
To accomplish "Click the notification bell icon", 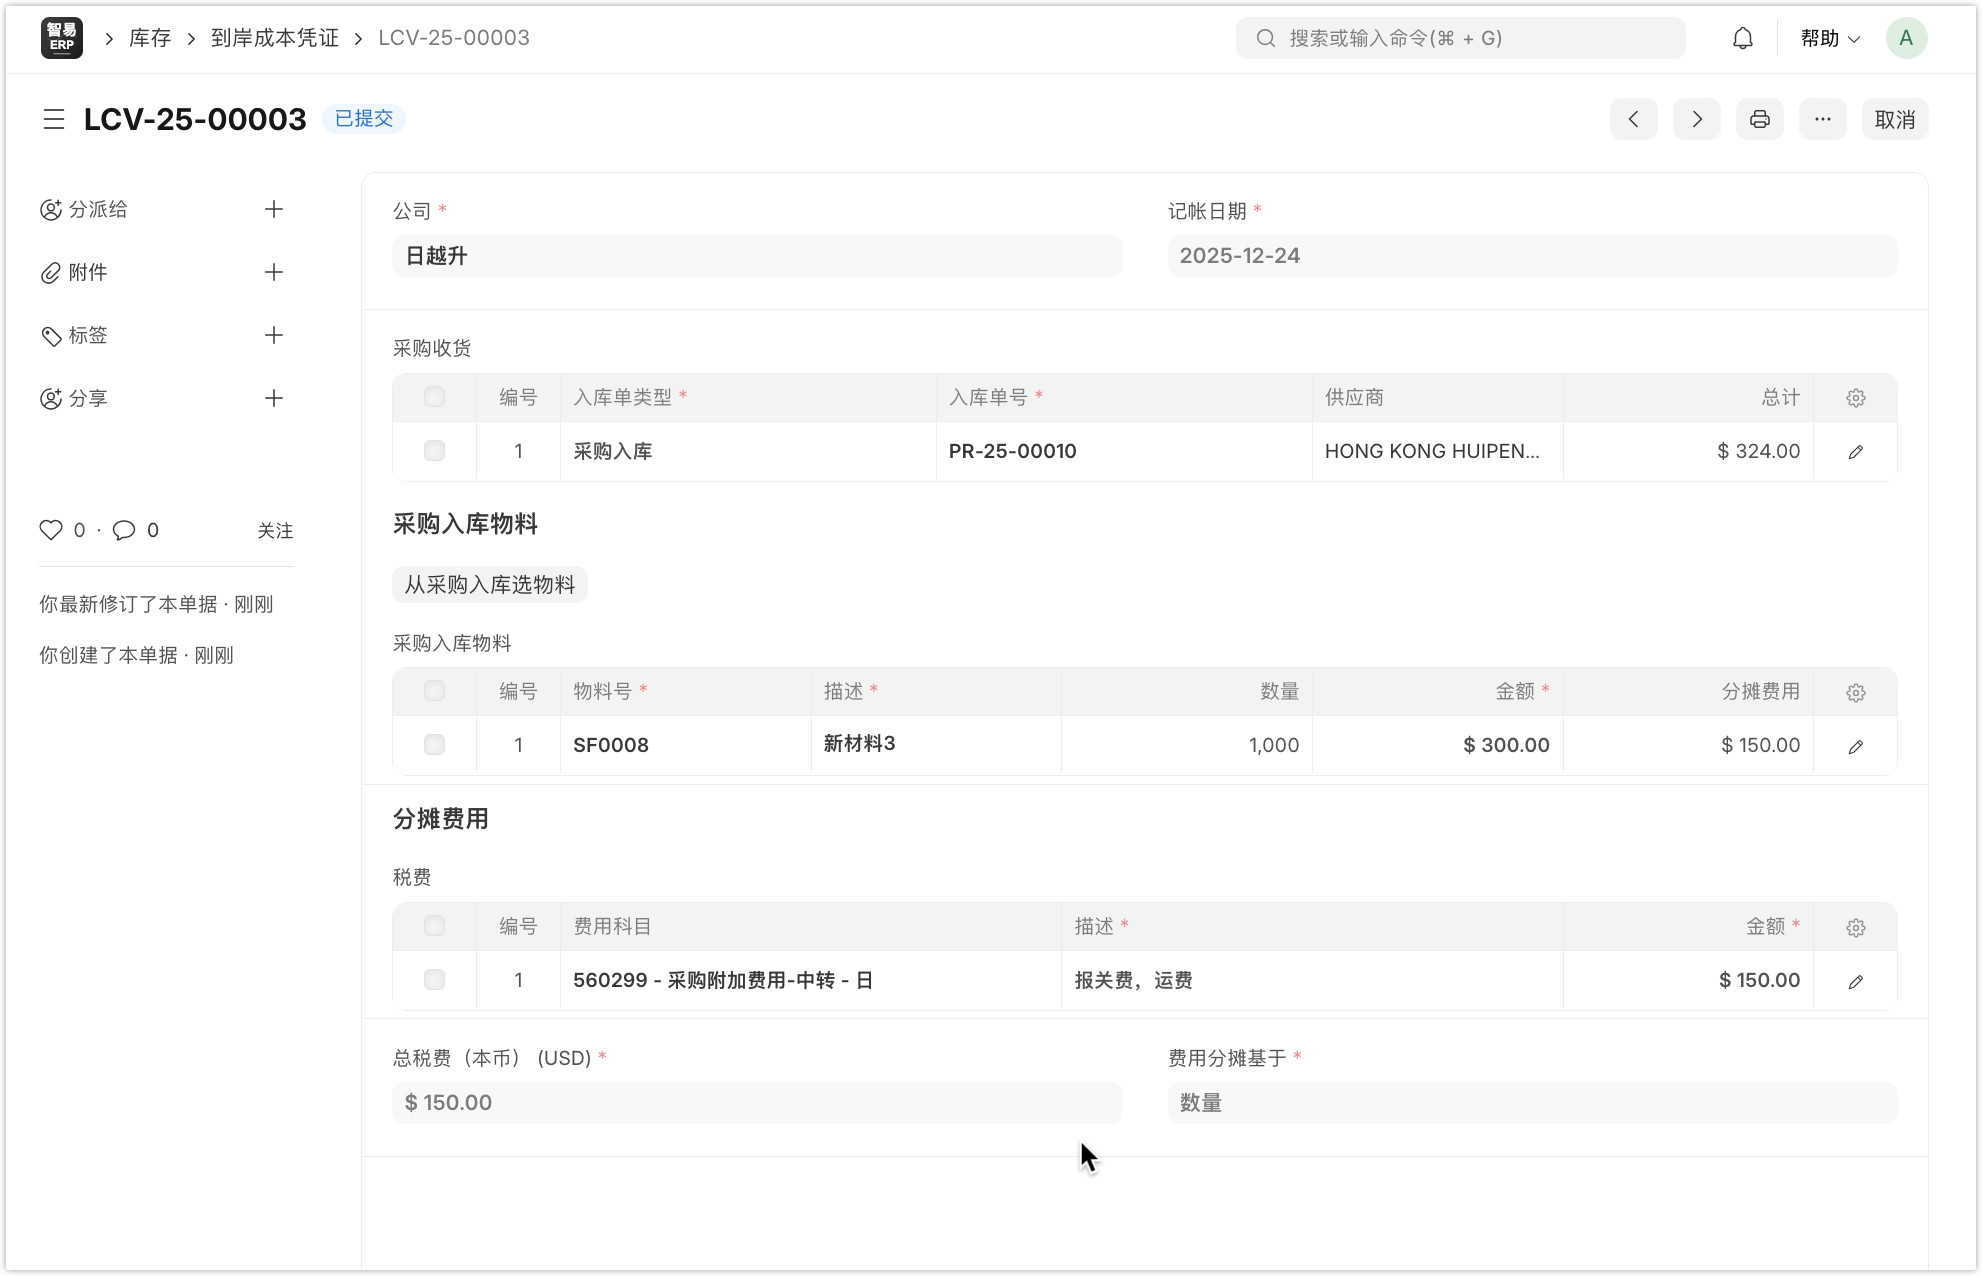I will tap(1742, 38).
